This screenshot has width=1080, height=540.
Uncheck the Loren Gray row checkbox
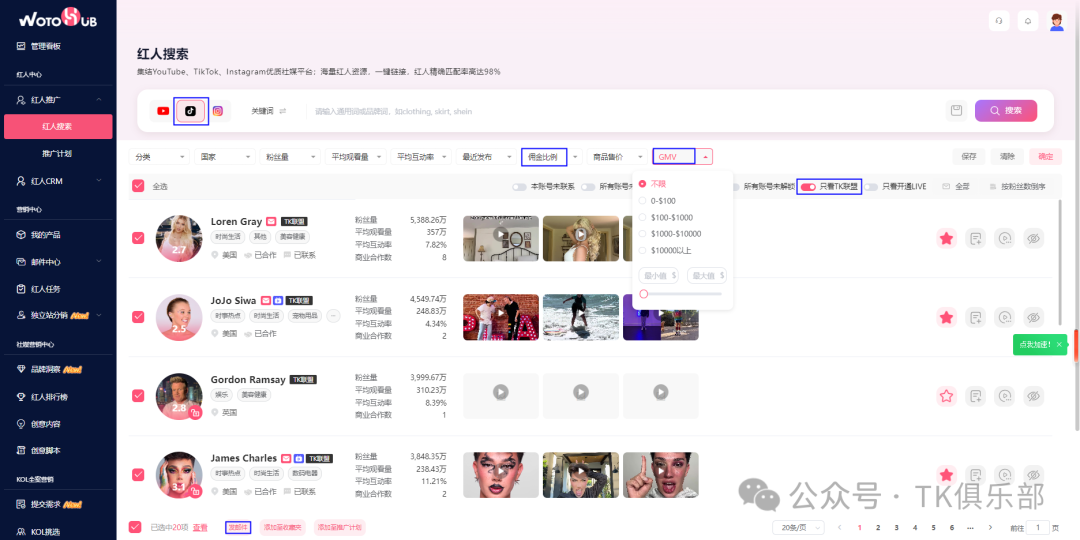(138, 238)
